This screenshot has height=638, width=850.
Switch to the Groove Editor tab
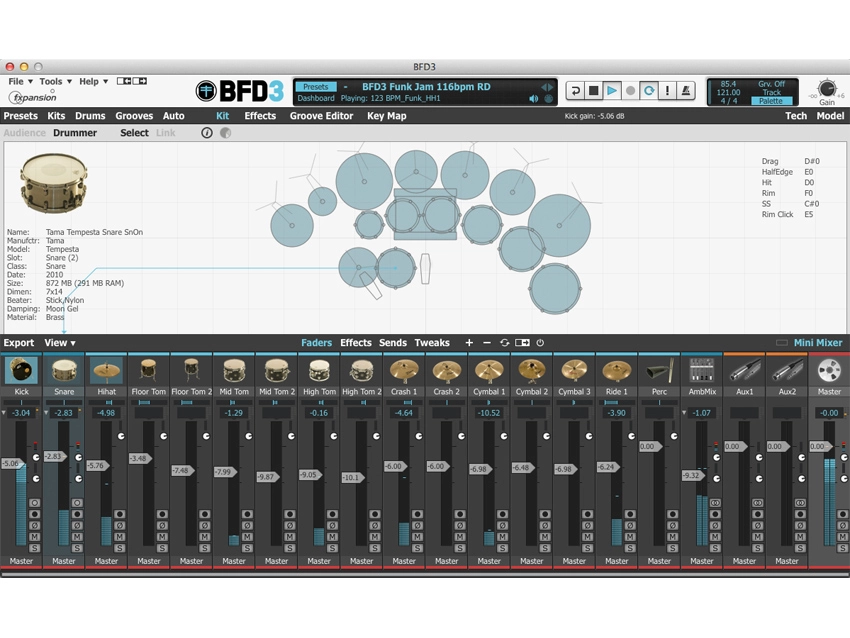pos(321,115)
